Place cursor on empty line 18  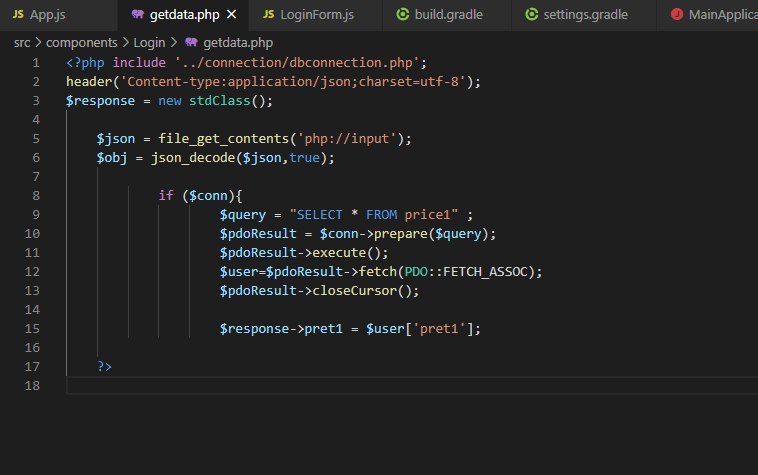[412, 386]
